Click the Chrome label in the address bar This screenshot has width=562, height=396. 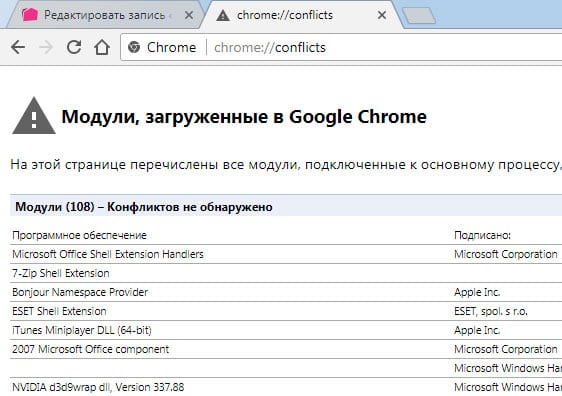171,47
